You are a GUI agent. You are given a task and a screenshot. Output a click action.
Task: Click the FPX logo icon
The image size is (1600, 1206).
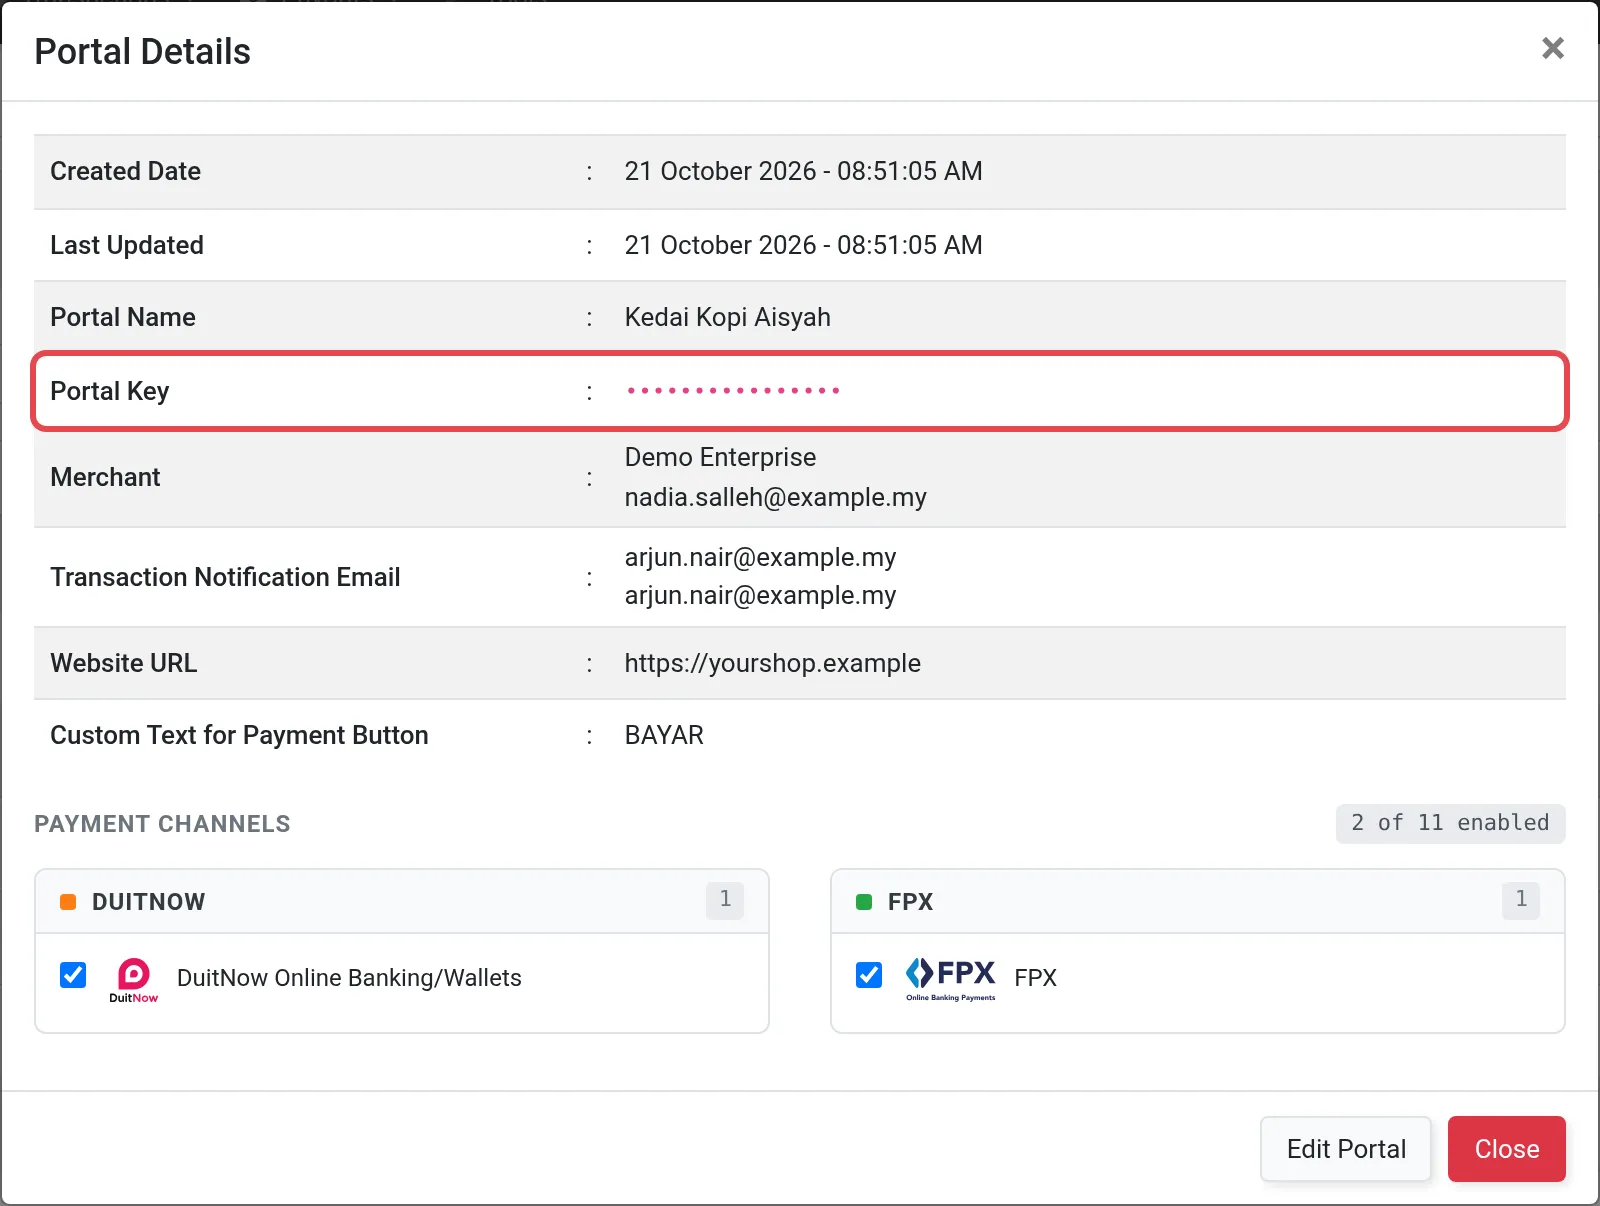pos(950,978)
